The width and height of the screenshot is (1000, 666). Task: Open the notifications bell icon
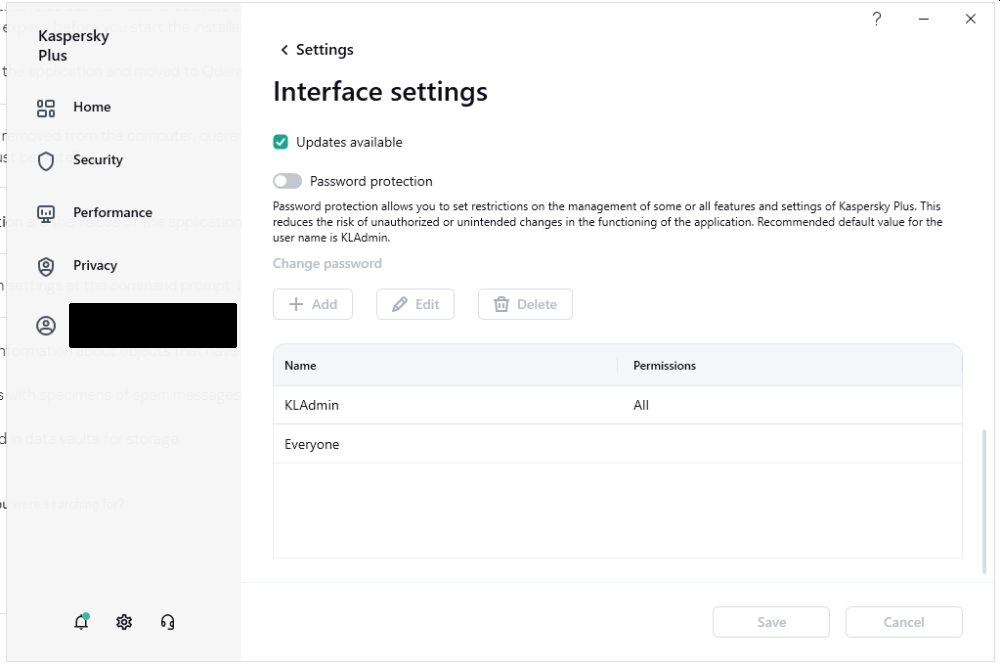[x=81, y=622]
